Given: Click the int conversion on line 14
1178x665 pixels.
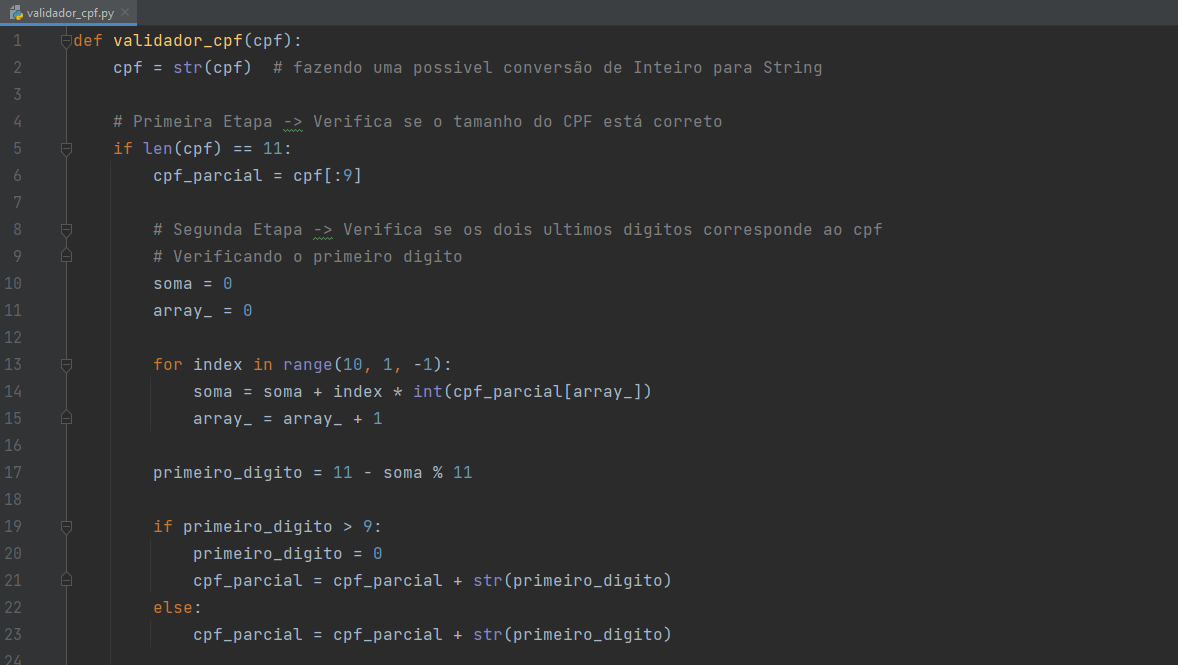Looking at the screenshot, I should 430,391.
